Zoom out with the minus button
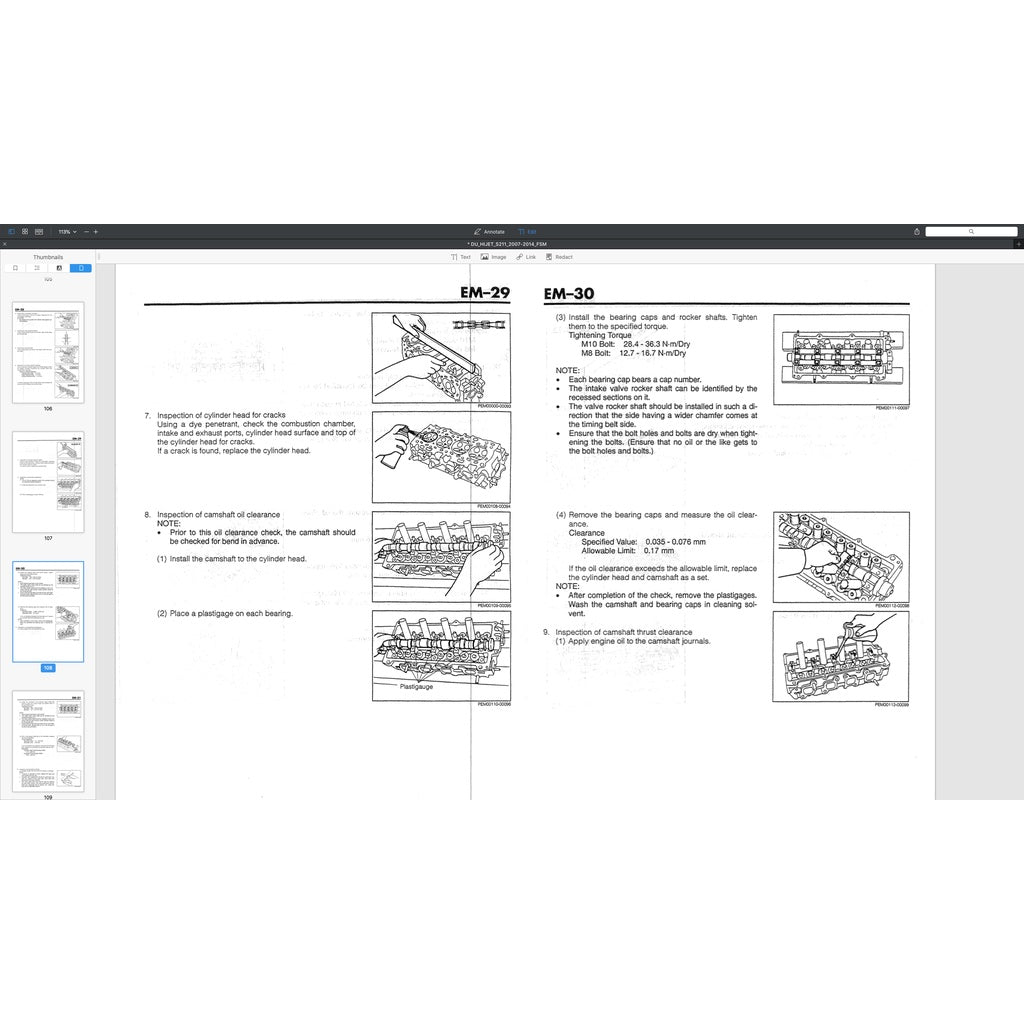The image size is (1024, 1024). pos(86,231)
